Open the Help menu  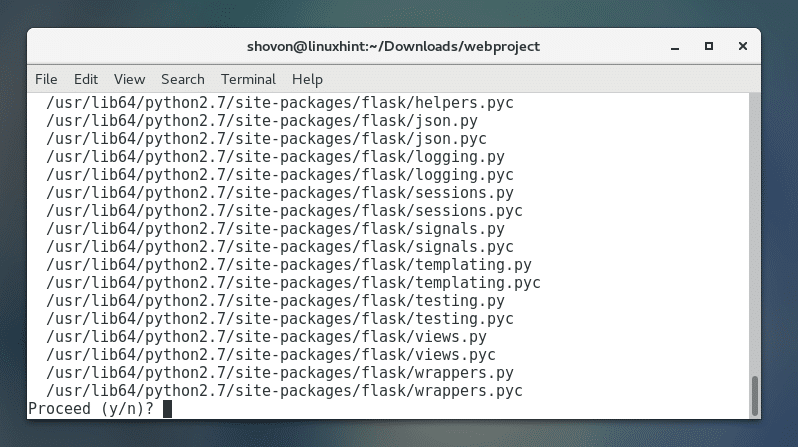[307, 79]
